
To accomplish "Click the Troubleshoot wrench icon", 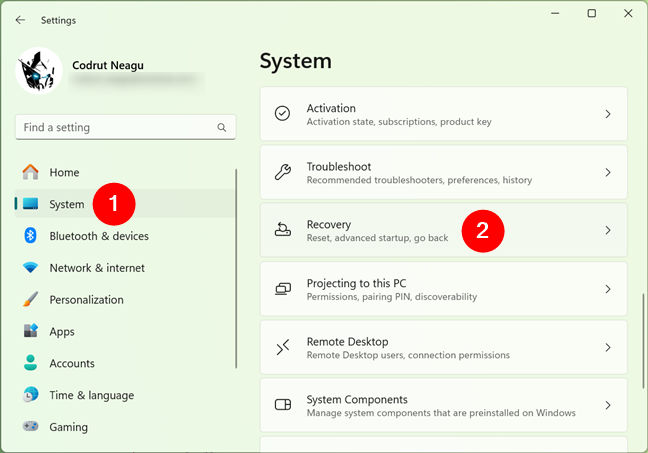I will (x=283, y=172).
